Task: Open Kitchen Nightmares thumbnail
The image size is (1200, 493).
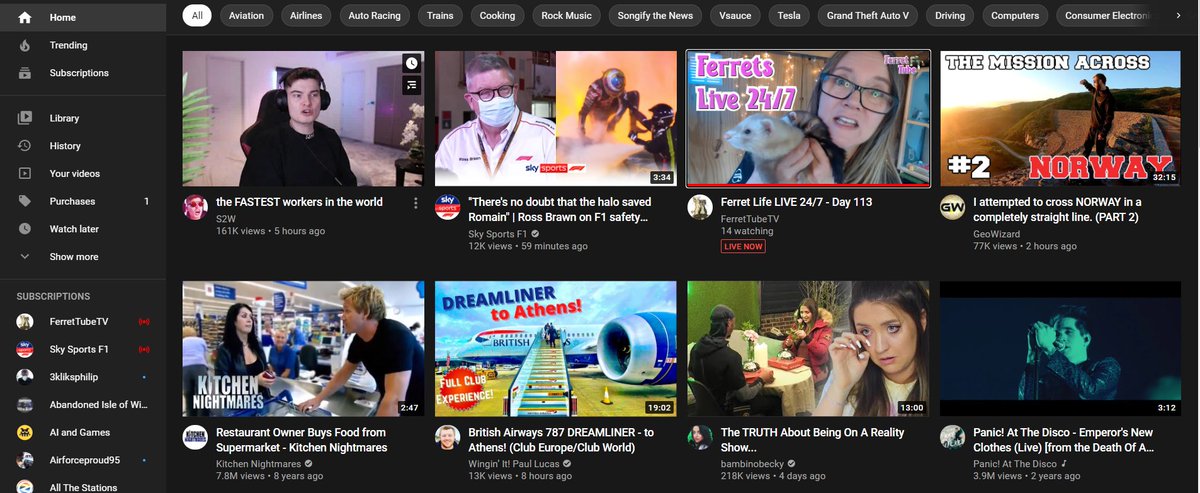Action: pos(303,349)
